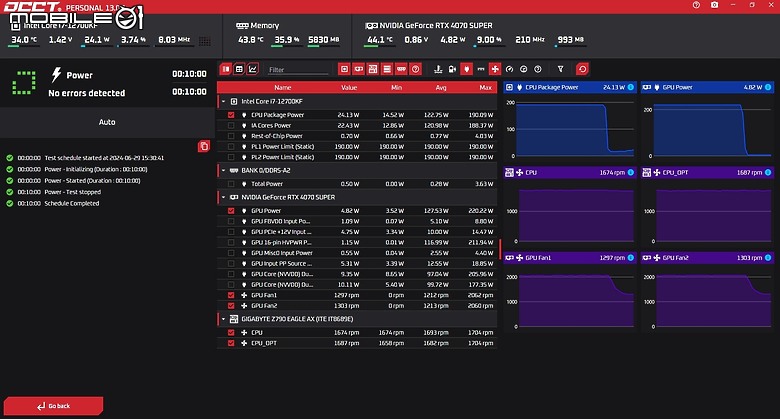Reset the monitoring min/max values

(x=583, y=69)
